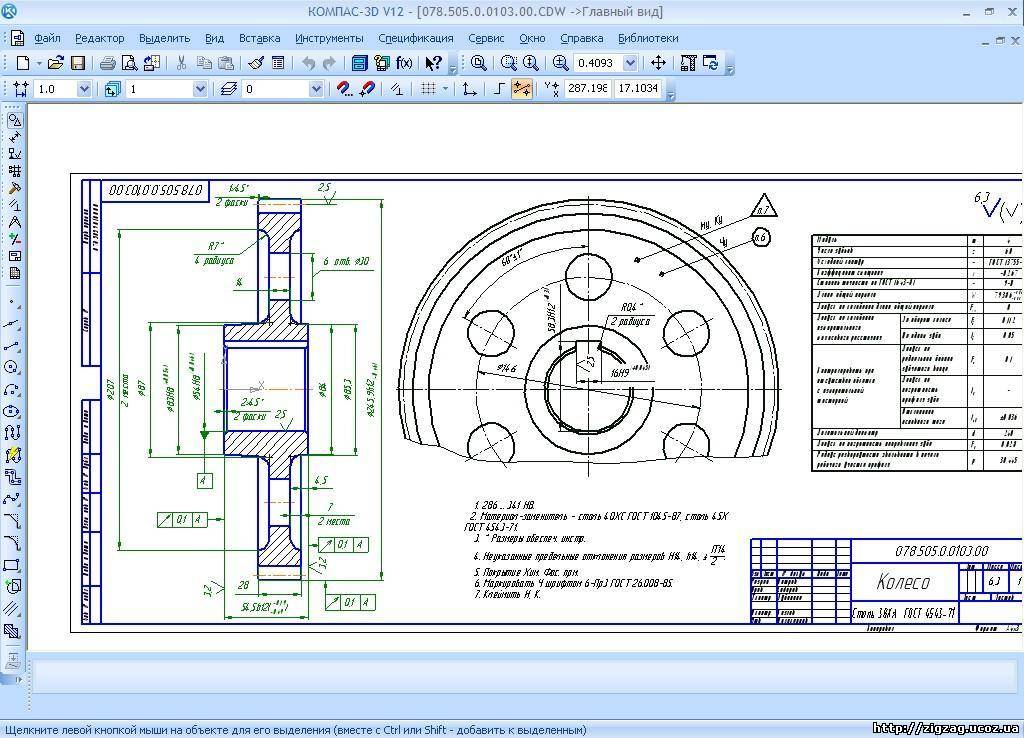Expand the view toolbar options chevron
The height and width of the screenshot is (738, 1024).
730,67
